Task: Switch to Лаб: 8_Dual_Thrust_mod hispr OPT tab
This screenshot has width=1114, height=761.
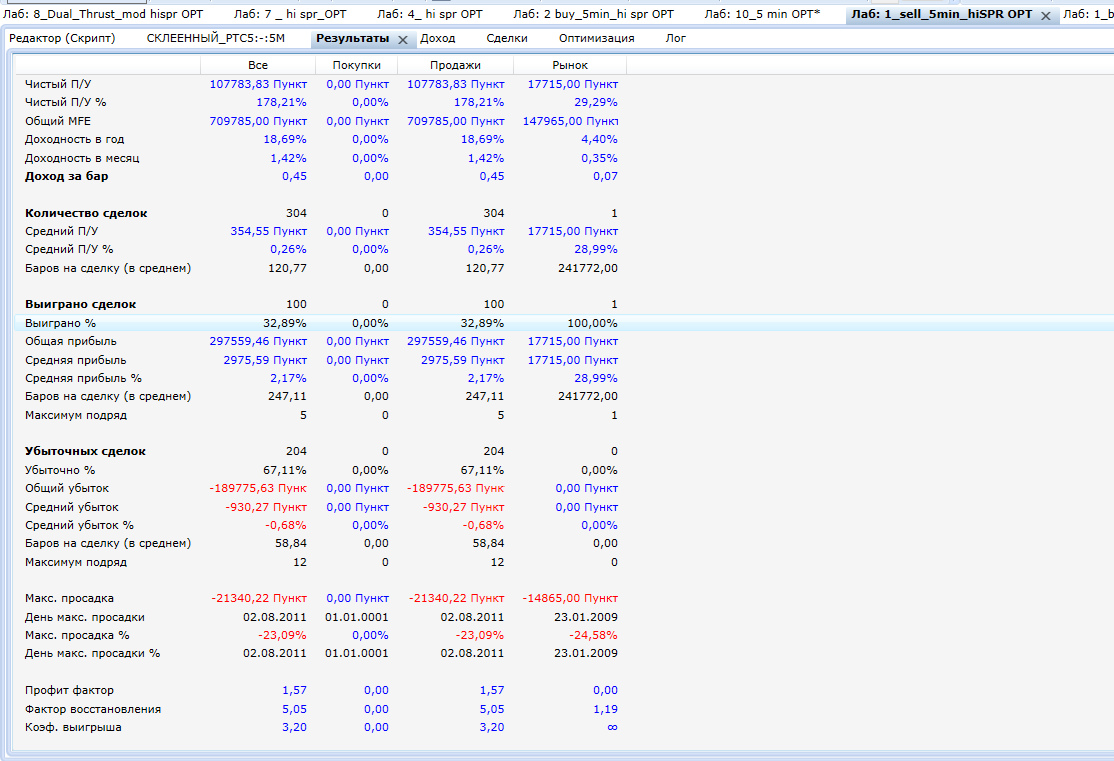Action: click(103, 15)
